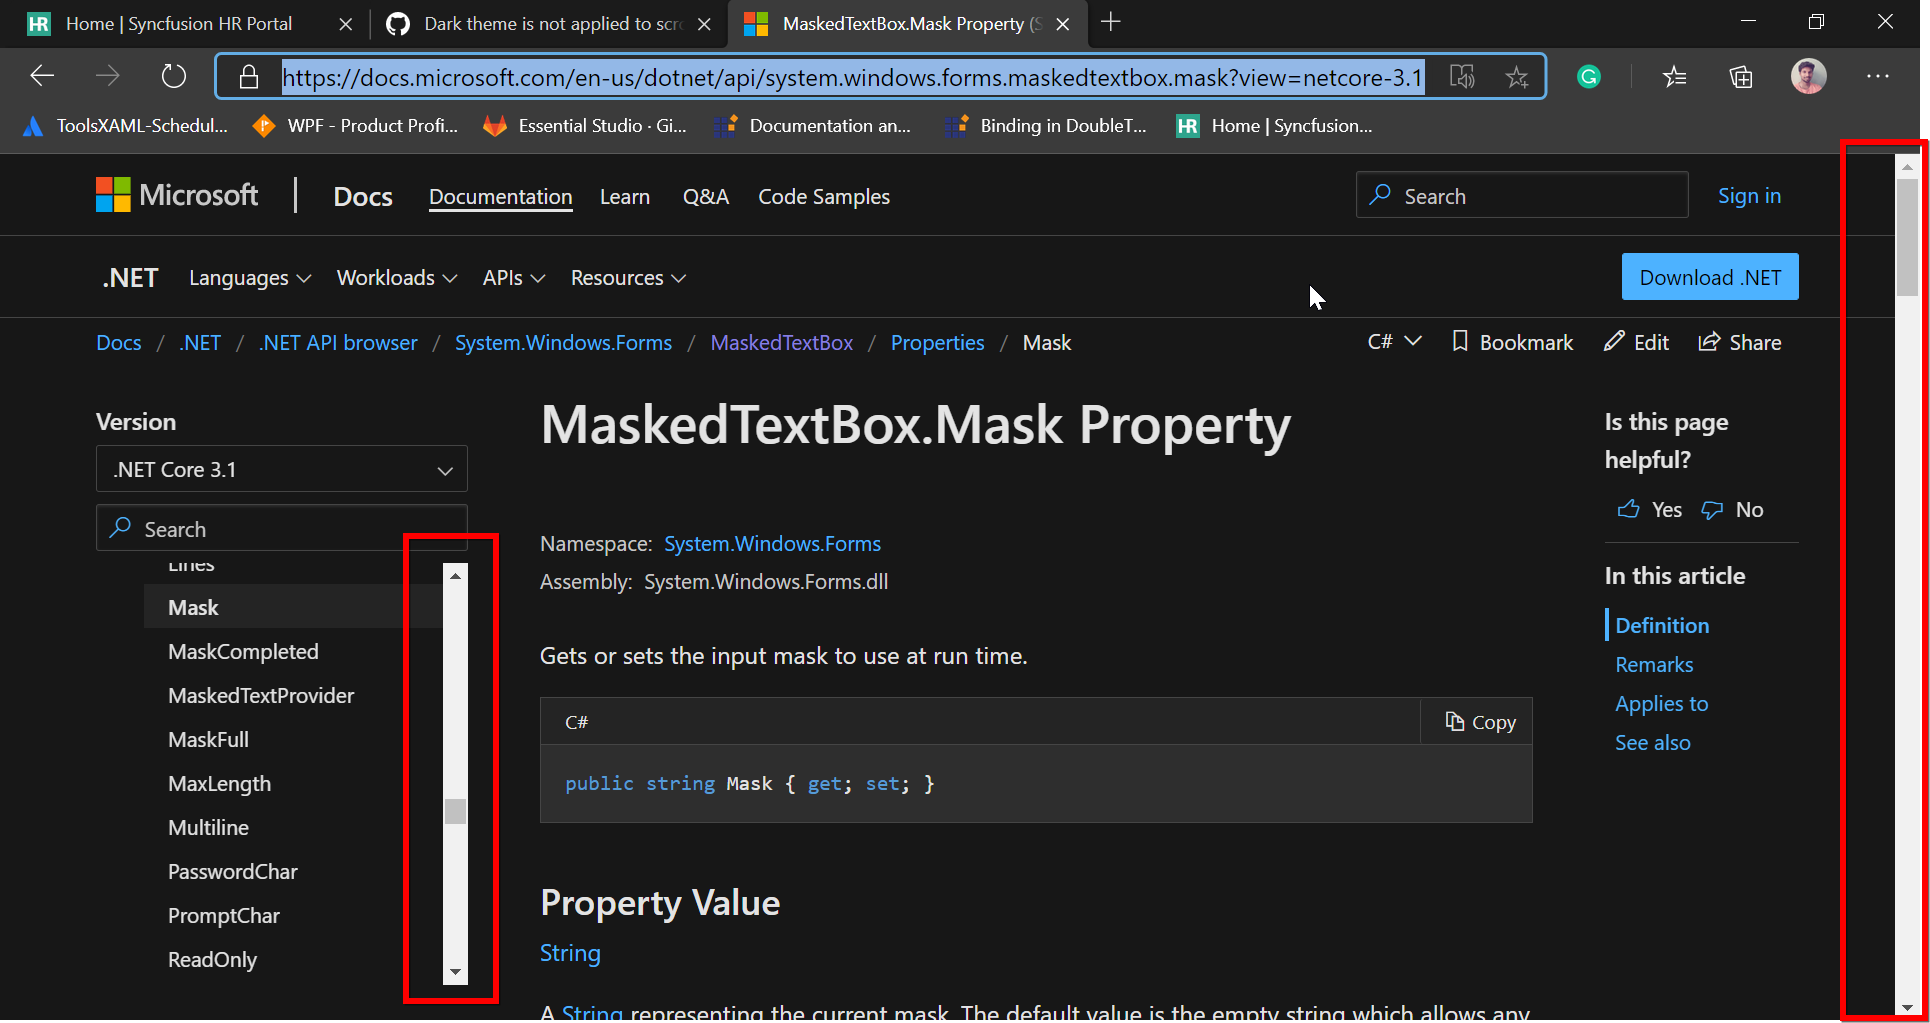Open the user profile avatar
The image size is (1930, 1023).
pos(1808,76)
